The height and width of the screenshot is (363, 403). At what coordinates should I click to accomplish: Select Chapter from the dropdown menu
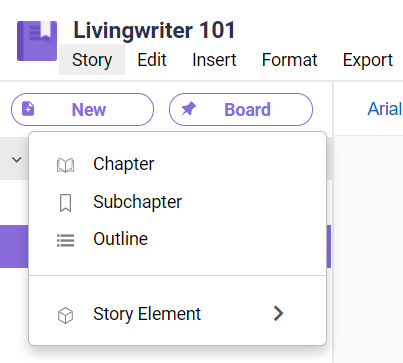click(177, 164)
